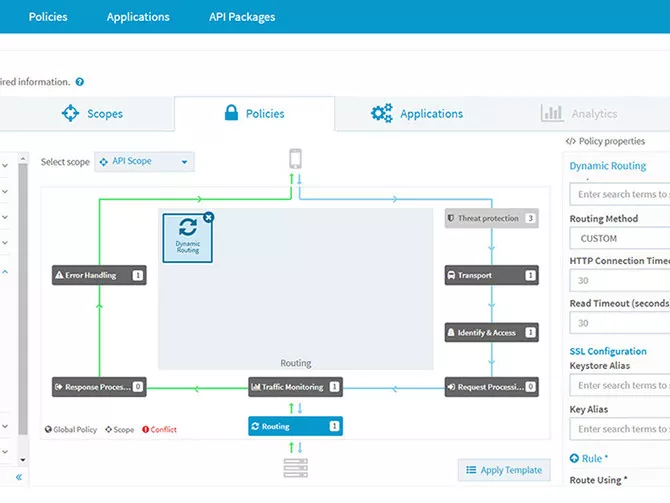670x503 pixels.
Task: Click the Dynamic Routing policy tile
Action: [x=187, y=237]
